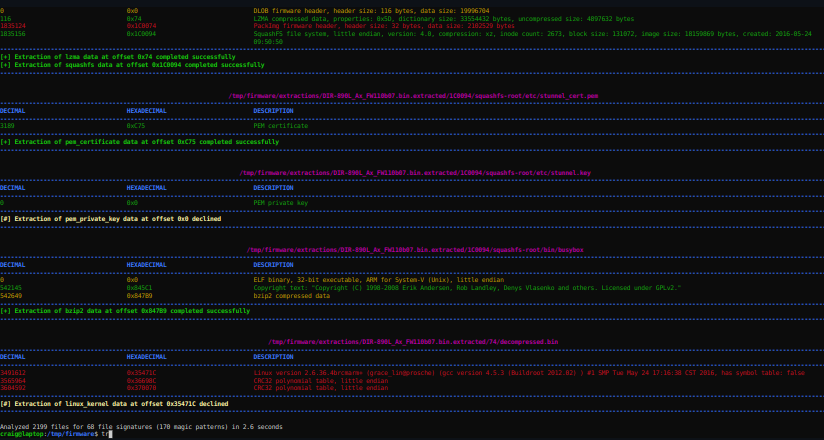Click DESCRIPTION header under stunnel.key
This screenshot has height=440, width=824.
pos(273,188)
